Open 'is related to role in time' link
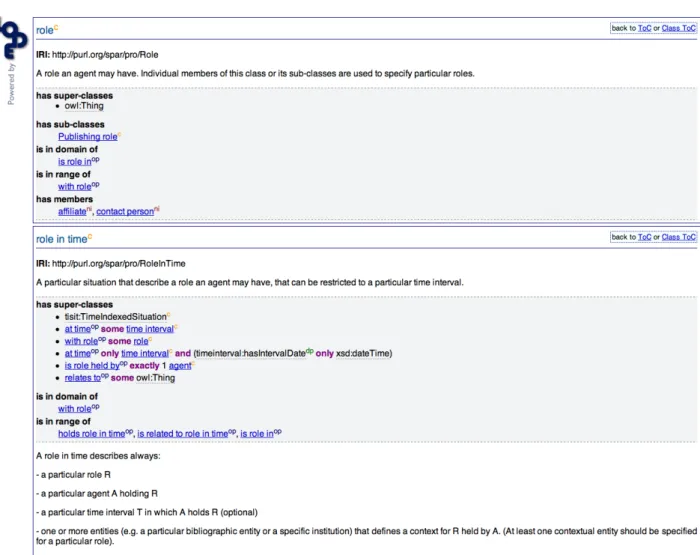 click(183, 434)
